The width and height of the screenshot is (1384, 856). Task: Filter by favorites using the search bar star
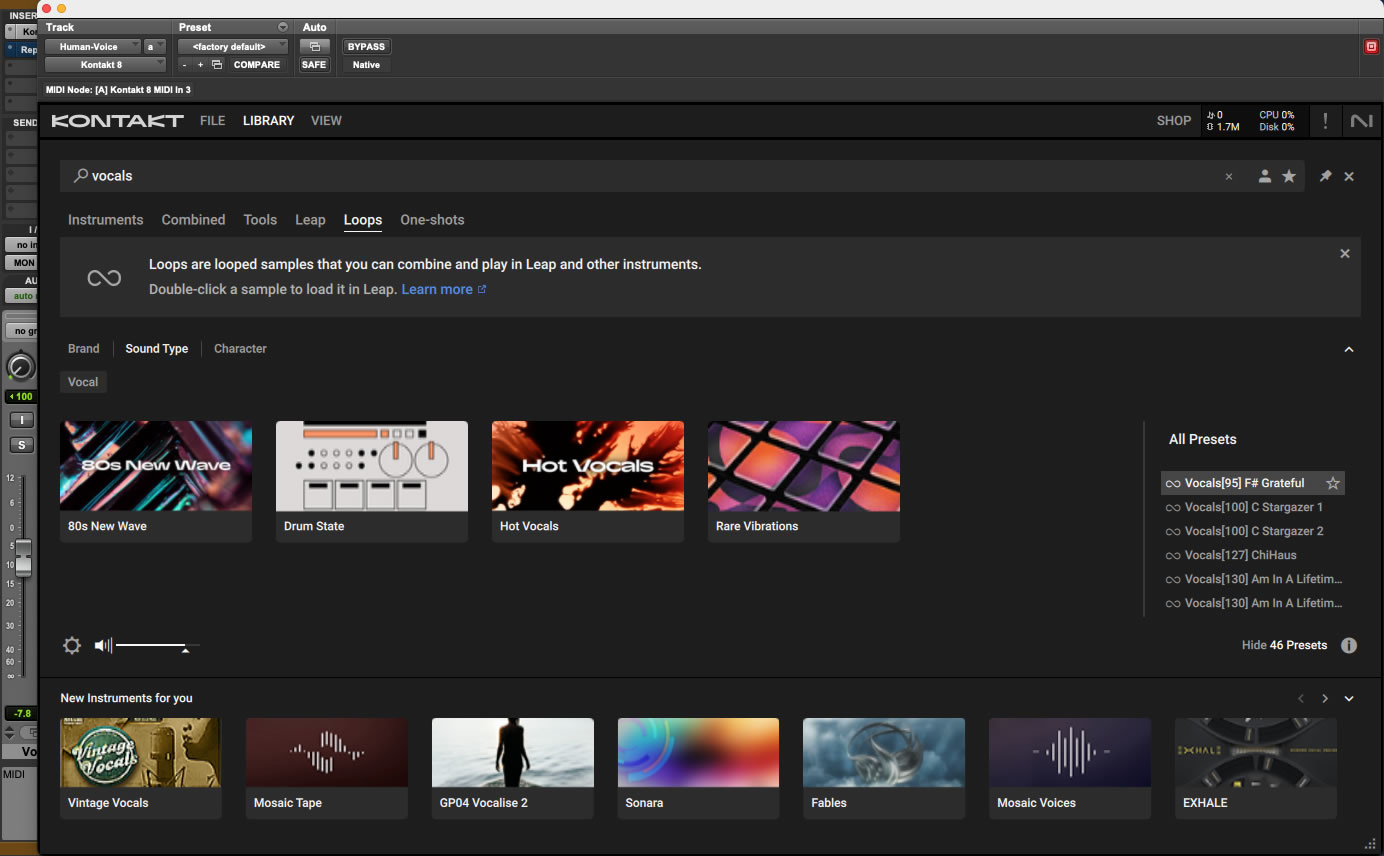[1289, 176]
